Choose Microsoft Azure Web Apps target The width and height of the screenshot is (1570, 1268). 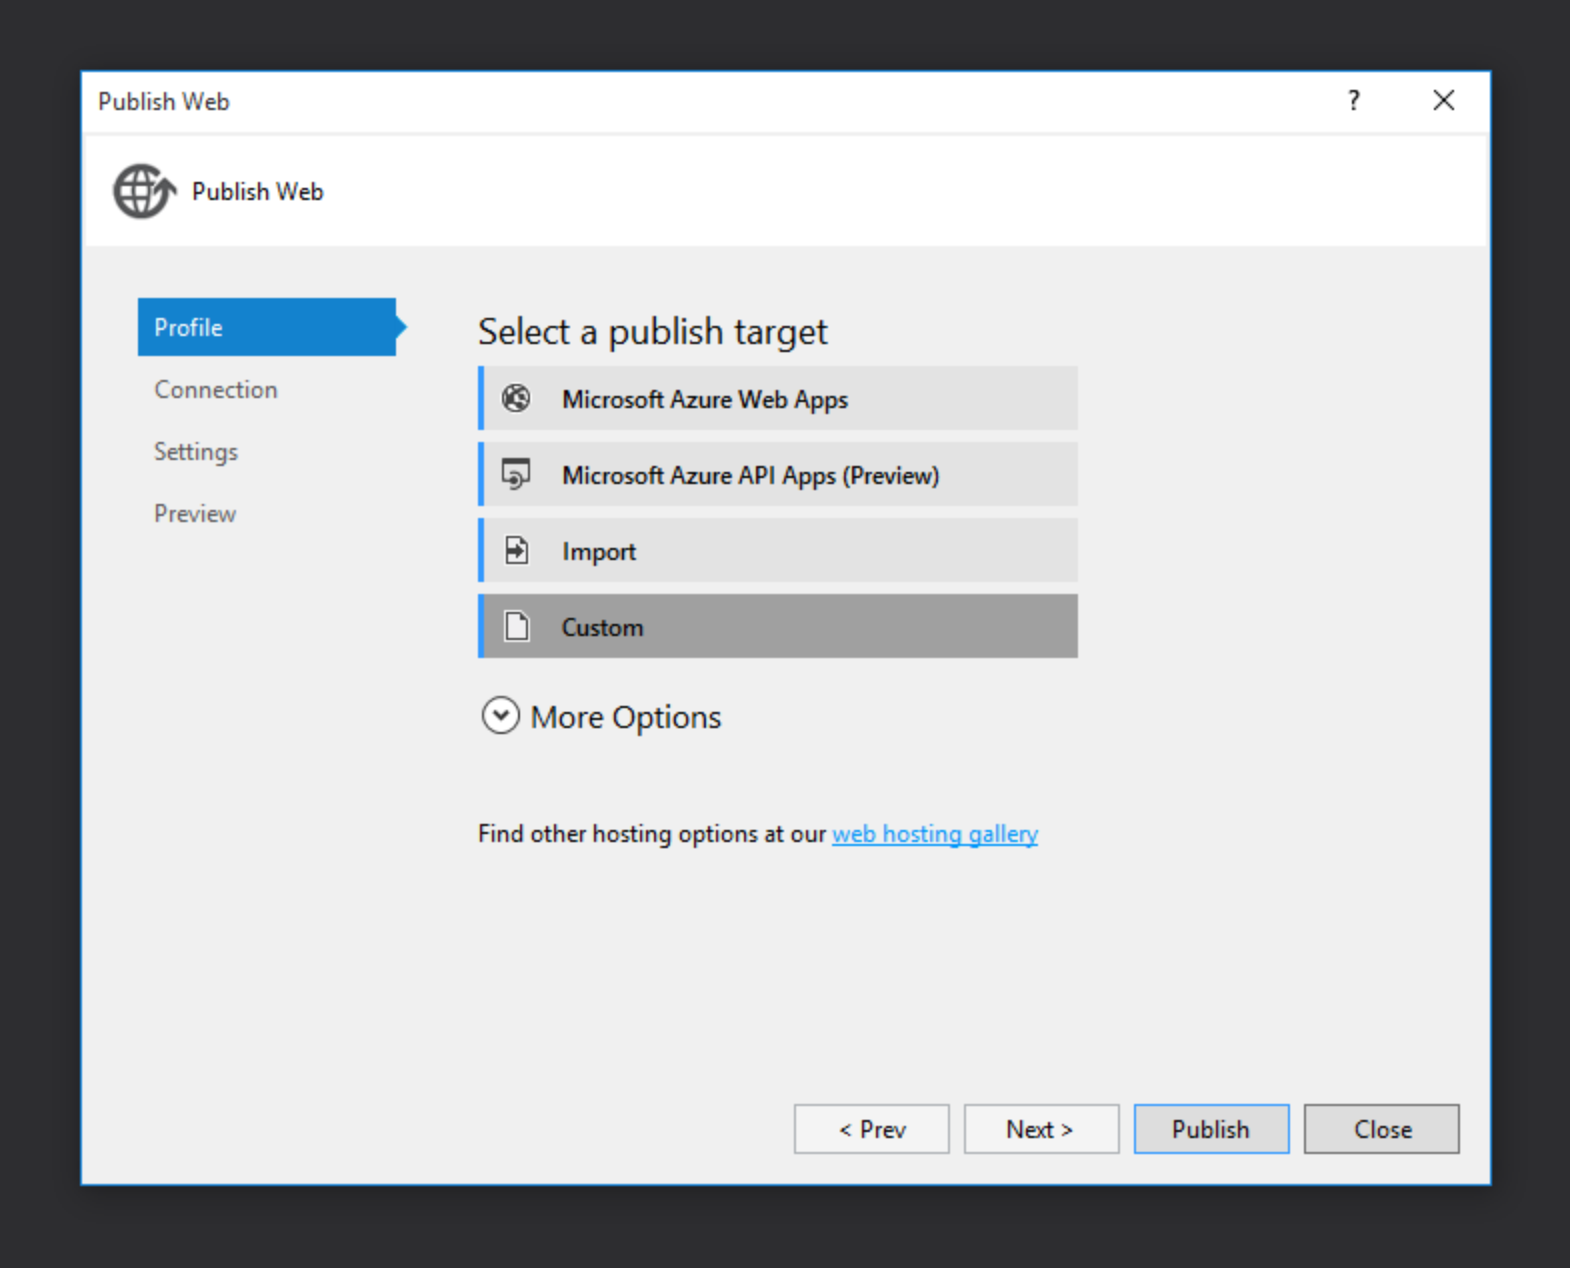pyautogui.click(x=778, y=398)
